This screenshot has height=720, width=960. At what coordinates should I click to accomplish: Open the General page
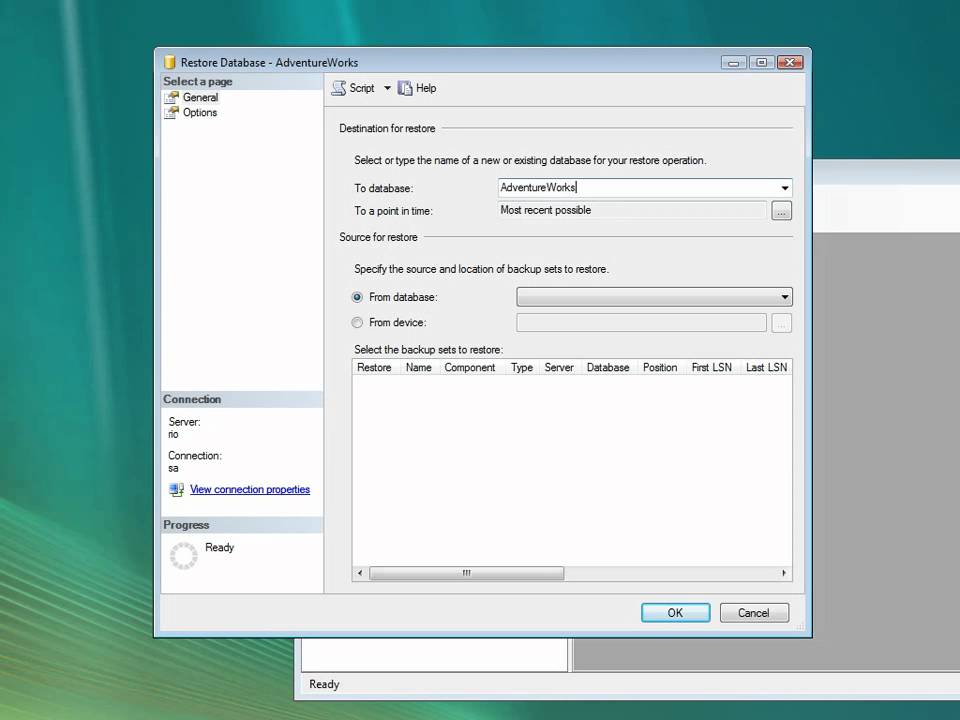(200, 97)
